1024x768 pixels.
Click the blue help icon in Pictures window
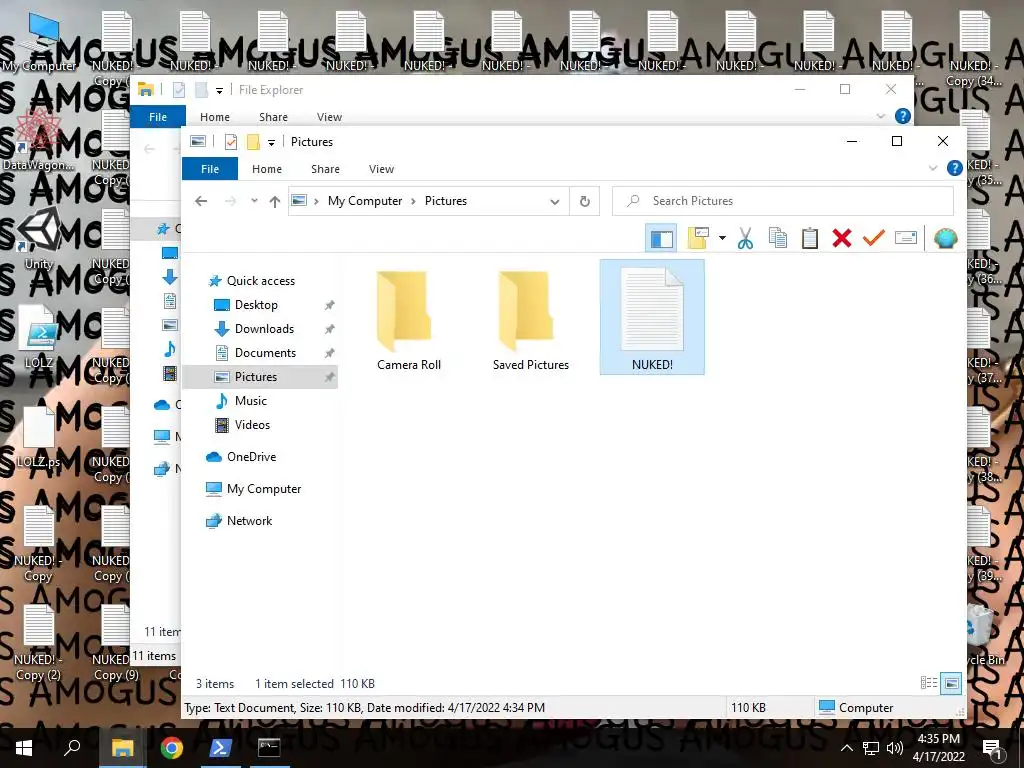coord(954,168)
